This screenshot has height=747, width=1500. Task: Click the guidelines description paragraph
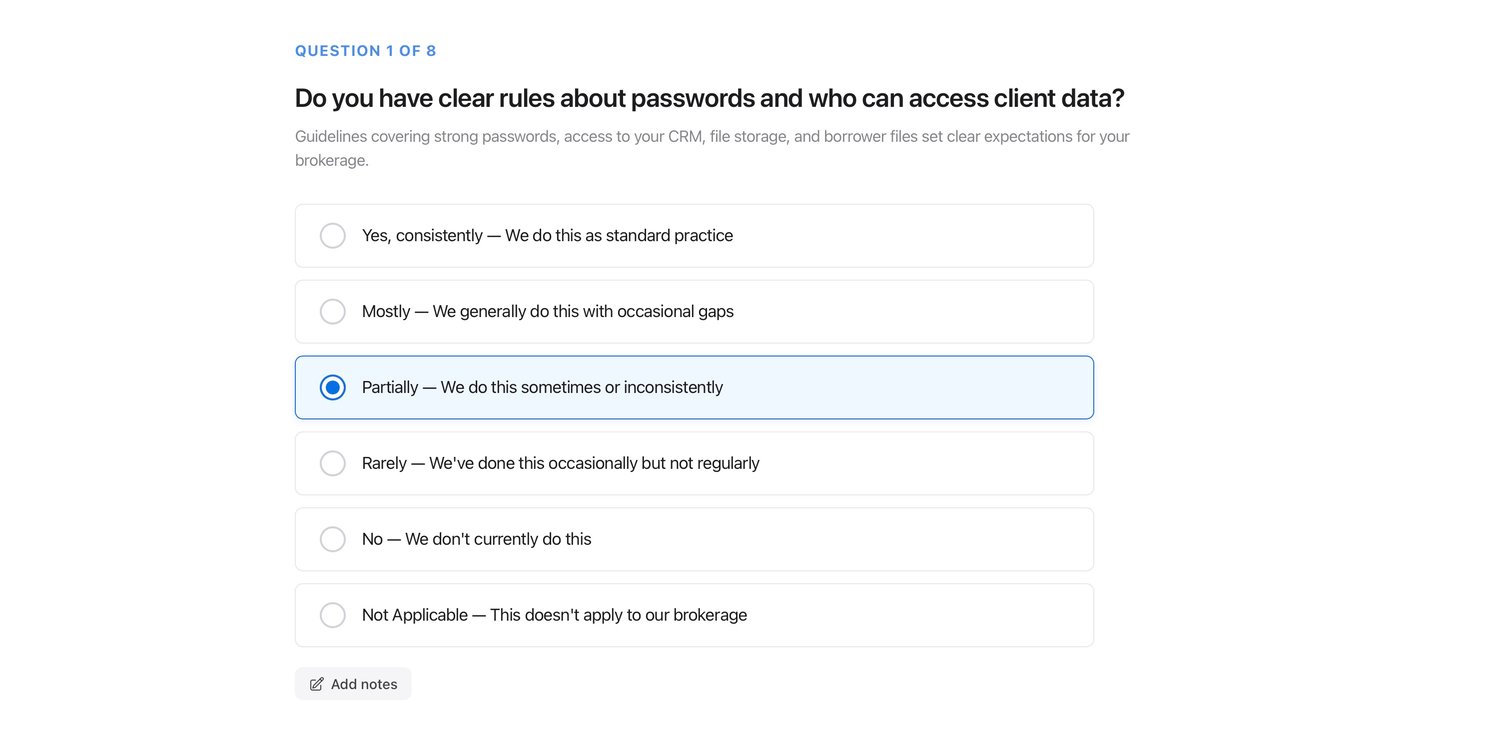[x=712, y=148]
